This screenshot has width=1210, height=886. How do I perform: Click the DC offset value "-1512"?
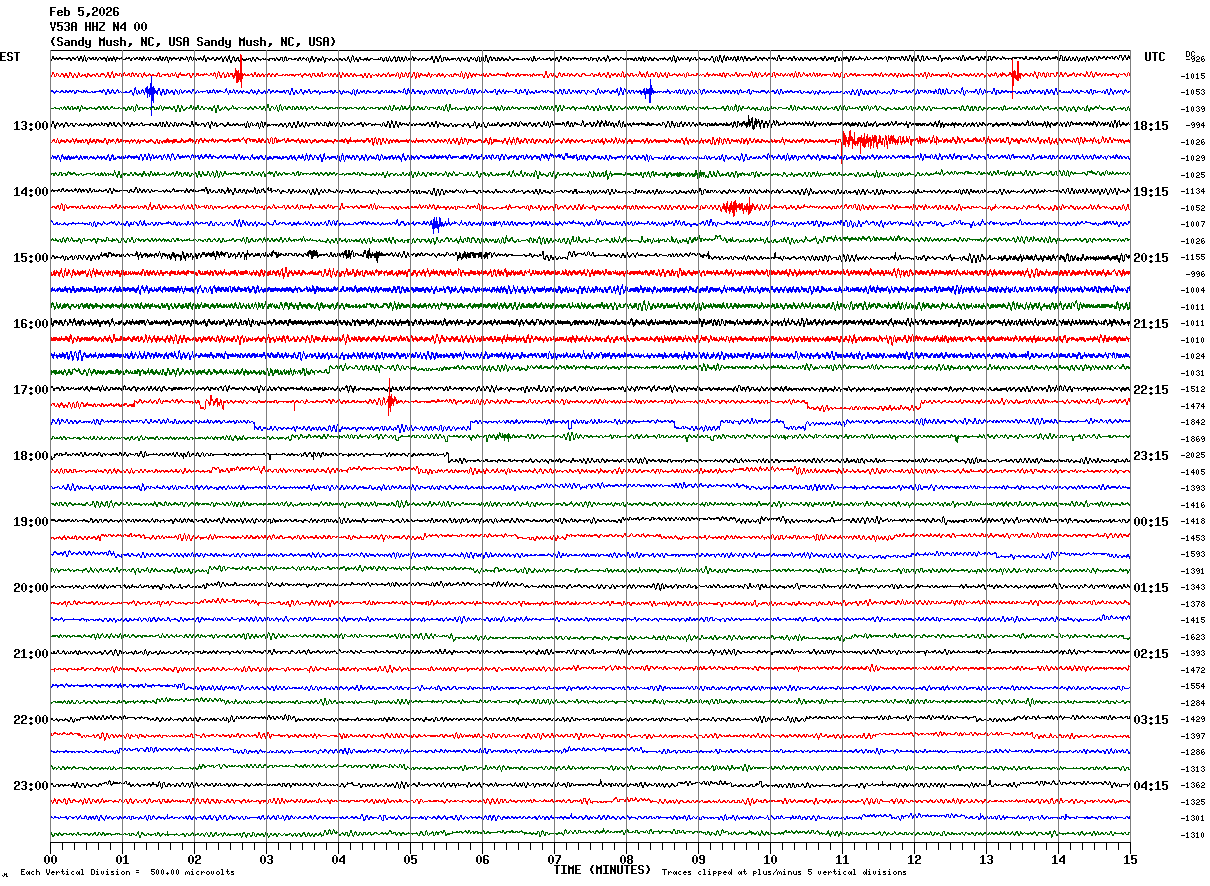[1193, 389]
